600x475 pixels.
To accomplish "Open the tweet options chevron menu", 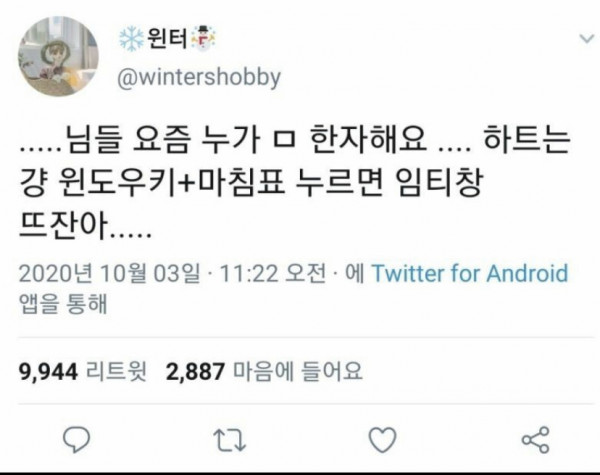I will 587,39.
